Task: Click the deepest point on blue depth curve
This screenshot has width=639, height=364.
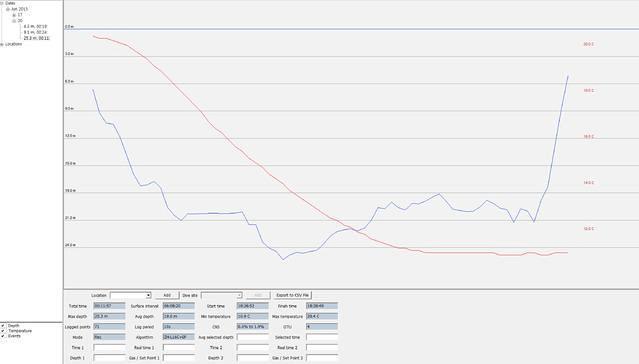Action: 284,259
